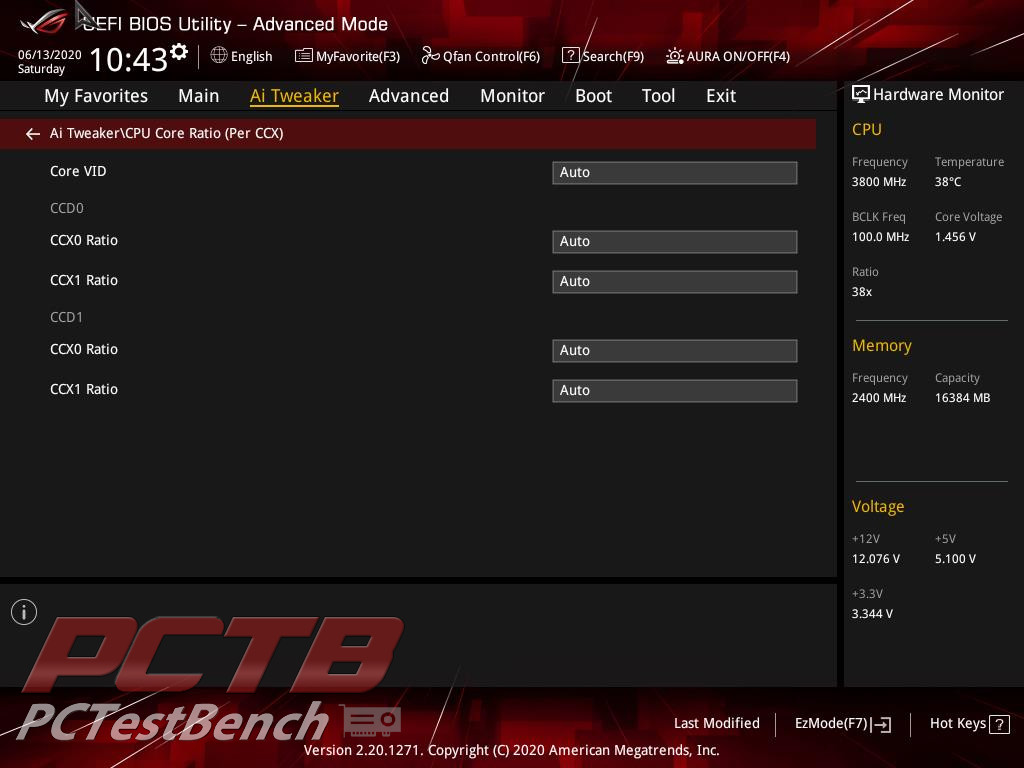Screen dimensions: 1024x768
Task: Click memory capacity 16384 MB
Action: click(962, 398)
